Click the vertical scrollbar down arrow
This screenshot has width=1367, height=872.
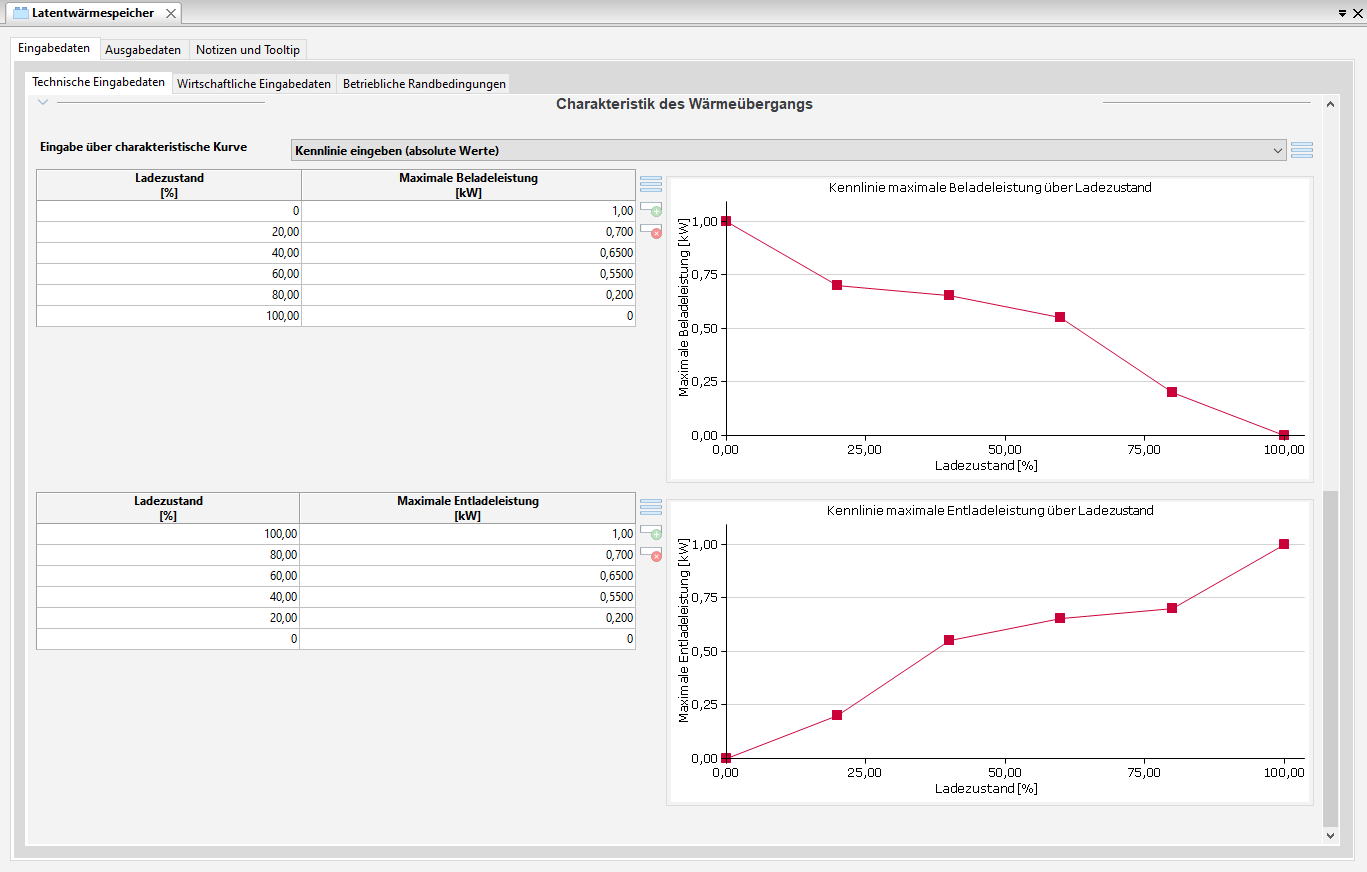click(1329, 835)
